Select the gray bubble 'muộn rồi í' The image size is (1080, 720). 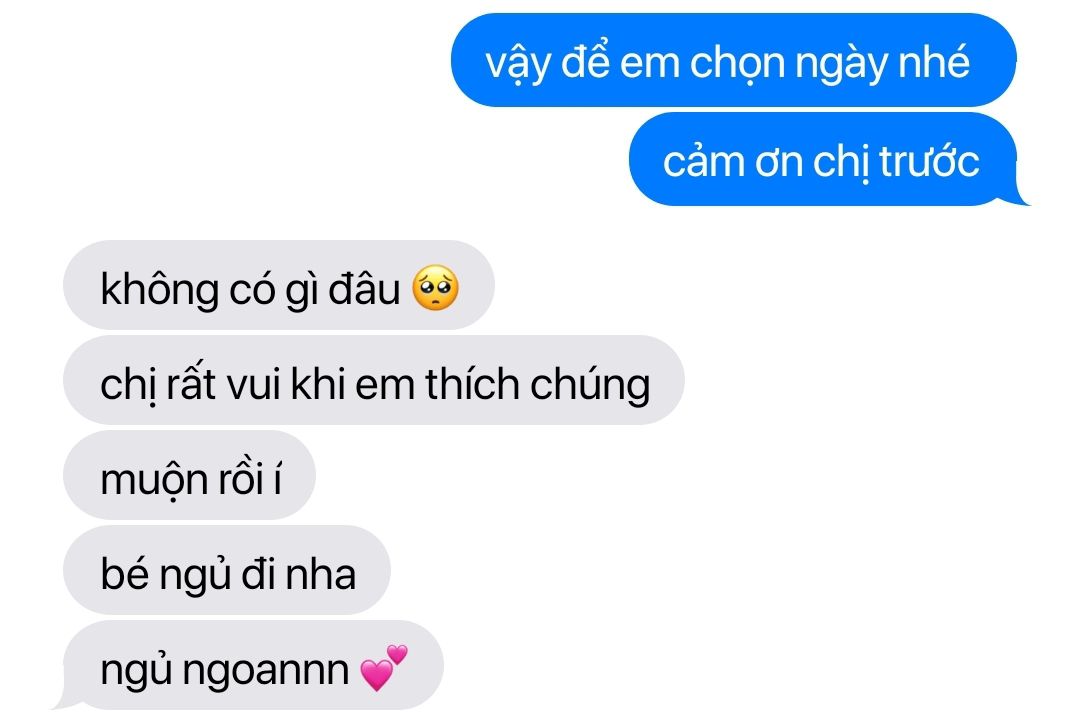189,475
